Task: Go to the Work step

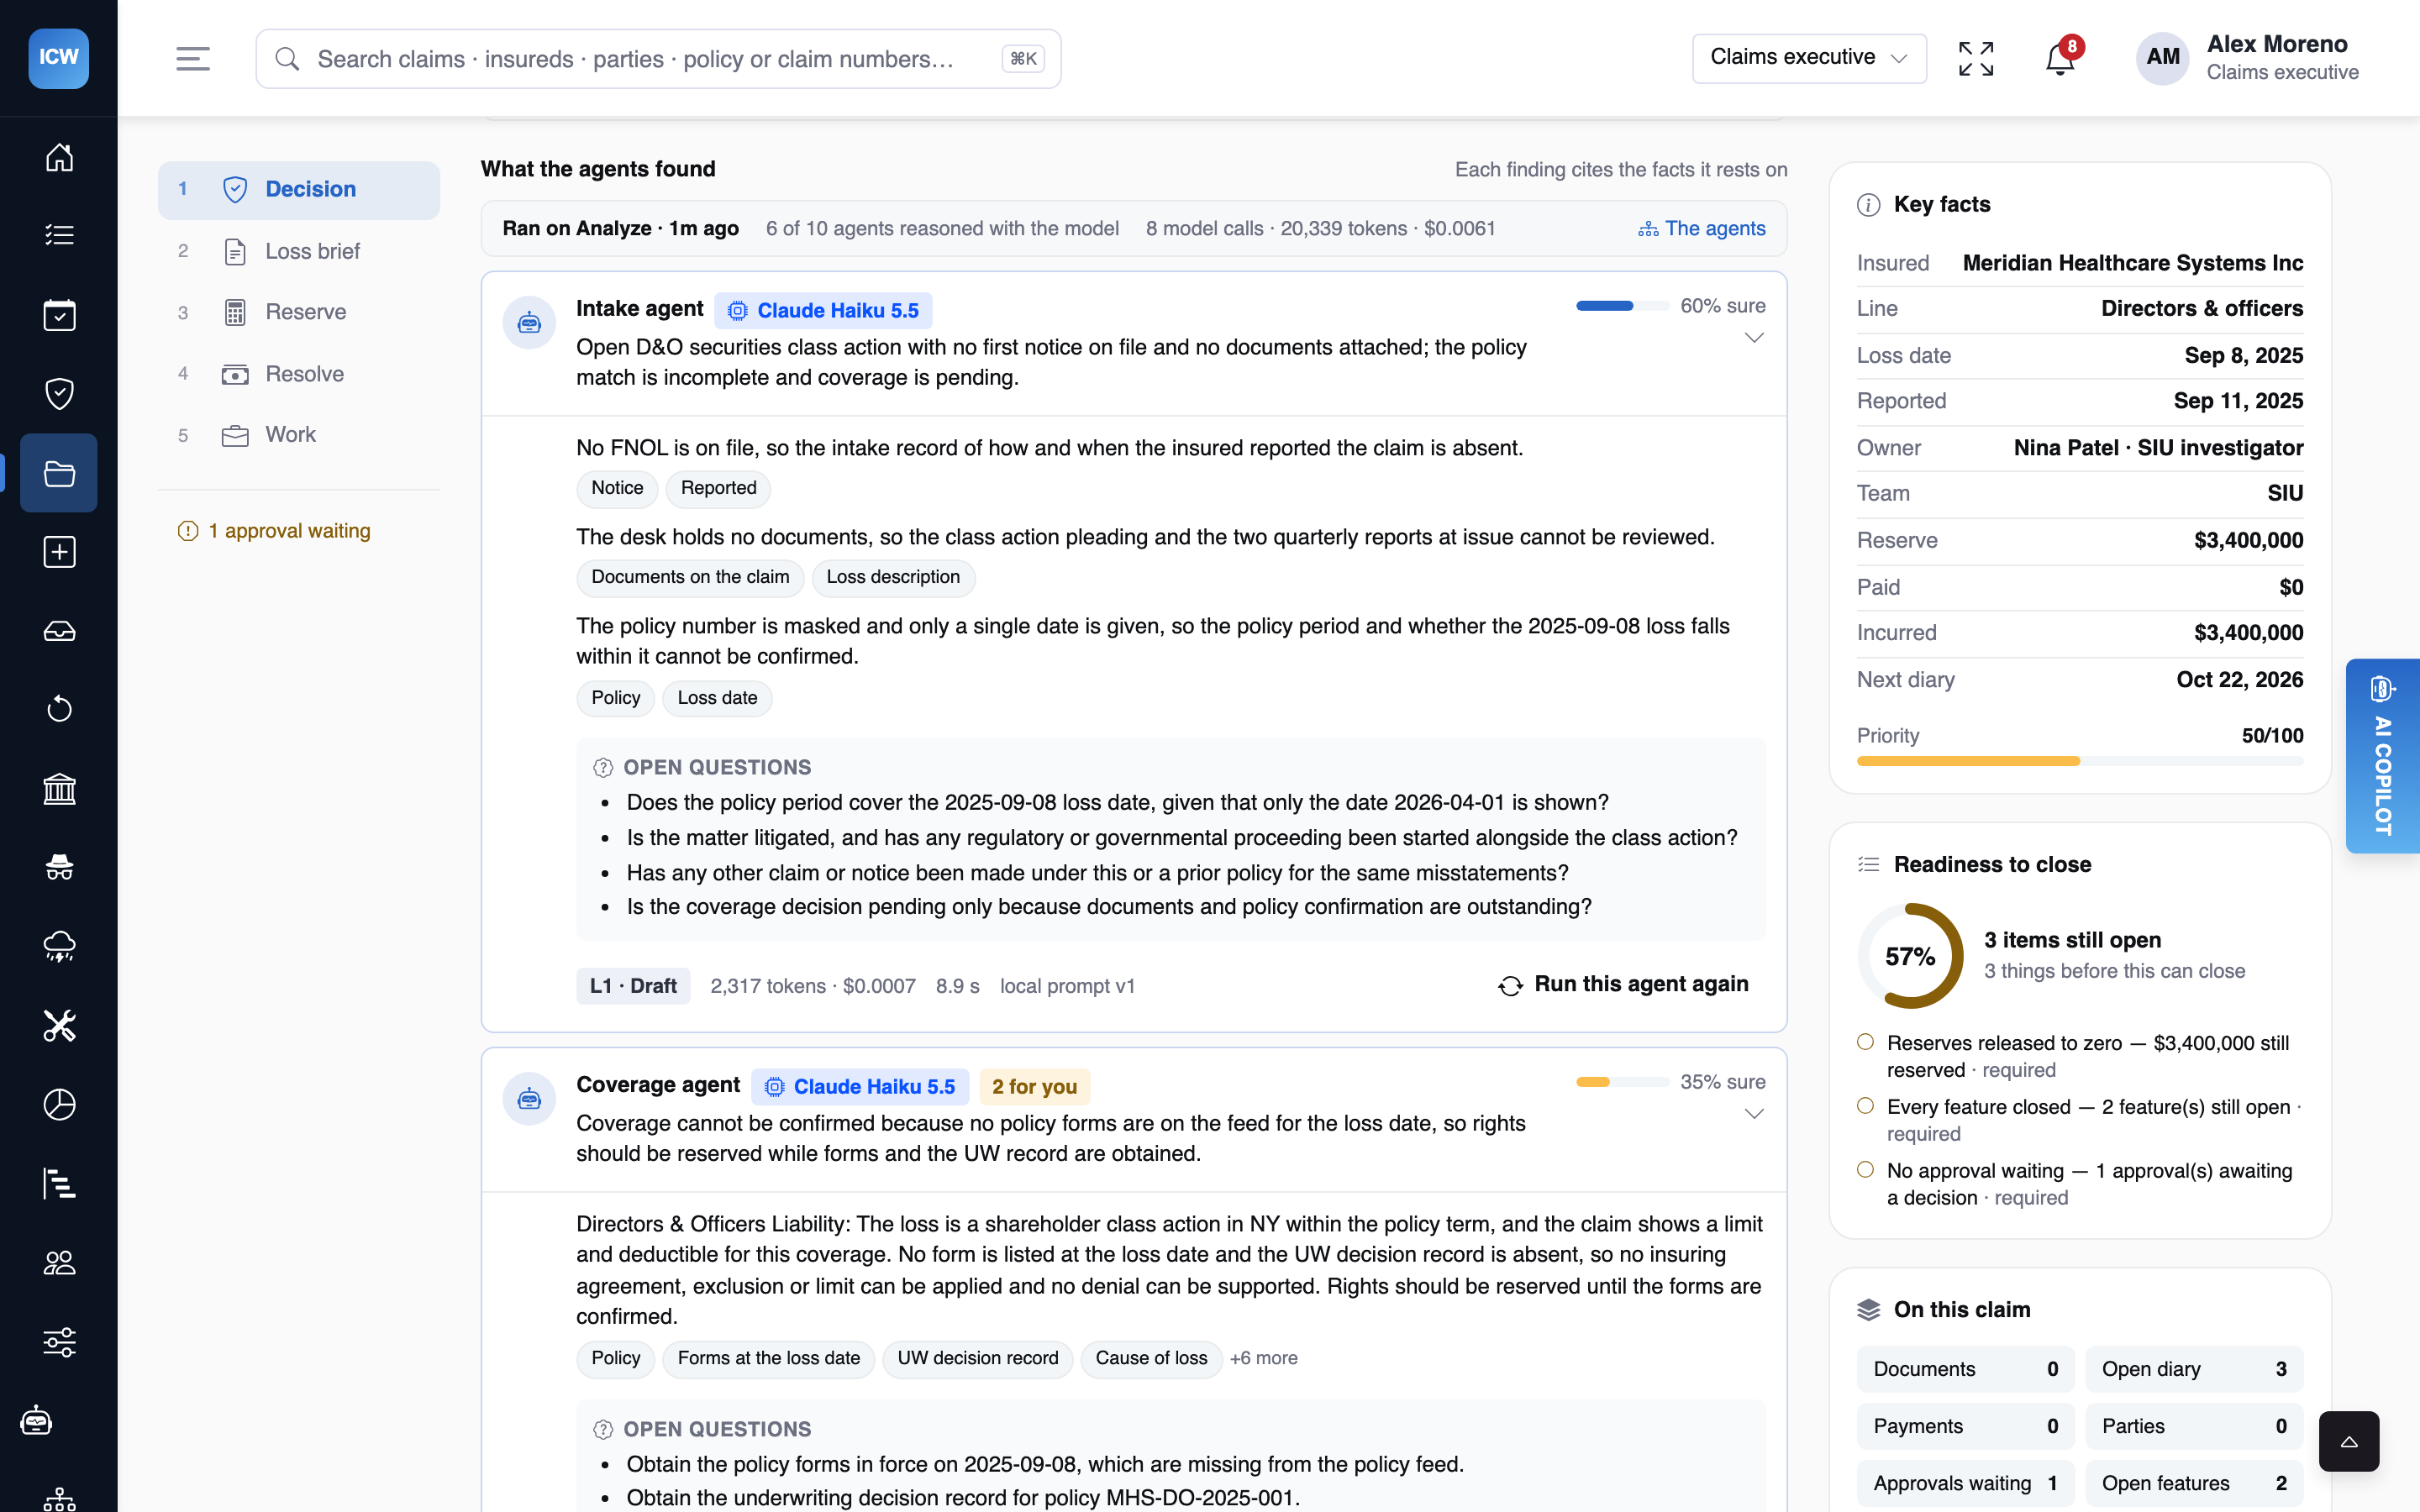Action: 299,435
